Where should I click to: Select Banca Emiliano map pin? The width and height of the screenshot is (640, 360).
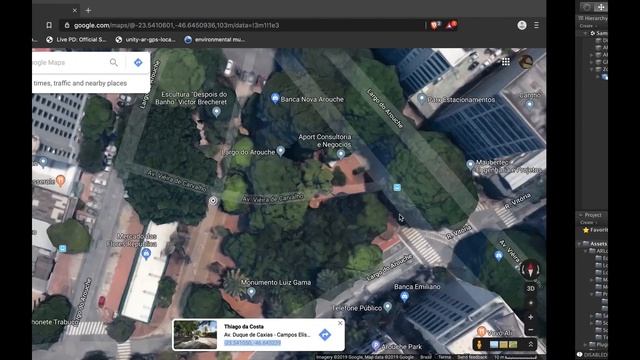pyautogui.click(x=404, y=297)
